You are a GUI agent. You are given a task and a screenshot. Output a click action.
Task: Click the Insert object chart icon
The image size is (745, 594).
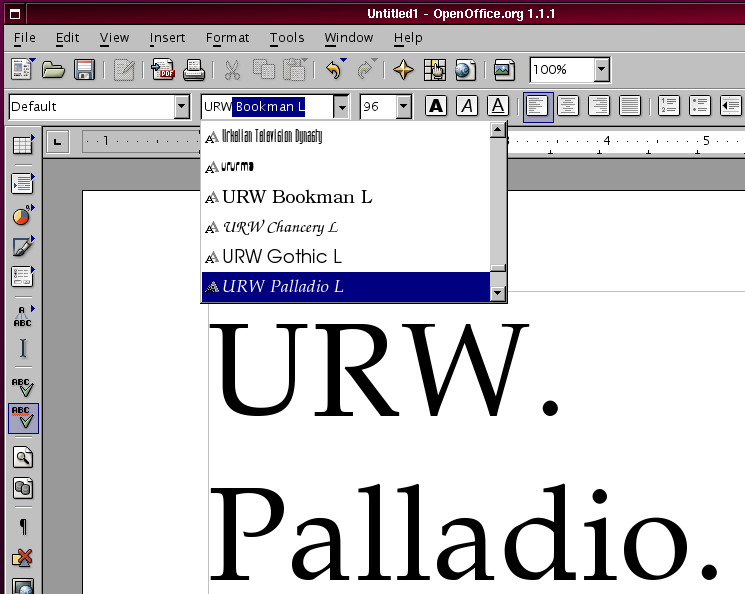pyautogui.click(x=23, y=215)
